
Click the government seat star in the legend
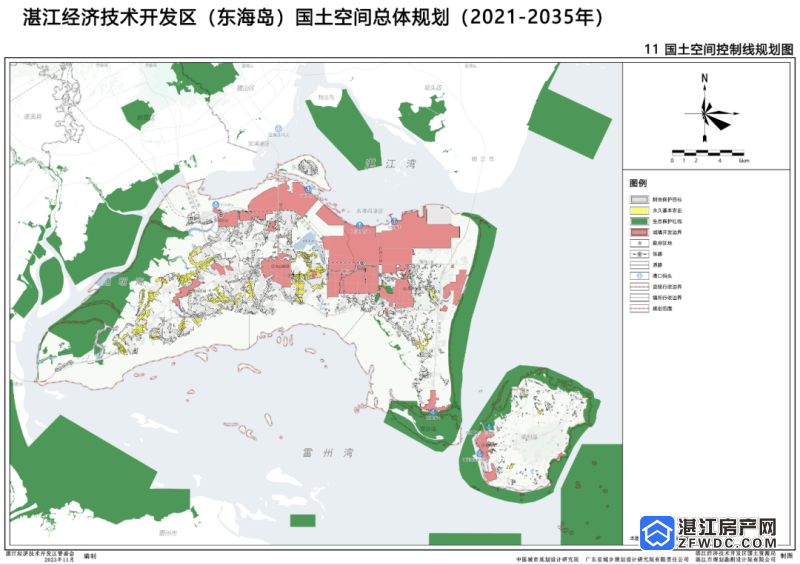point(640,243)
